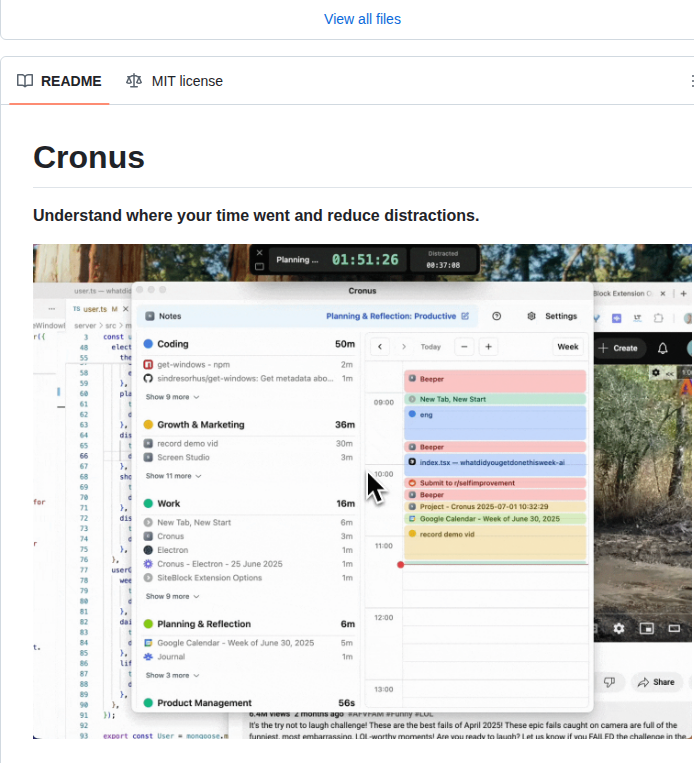Open the video player settings gear
The width and height of the screenshot is (694, 763).
click(x=619, y=628)
